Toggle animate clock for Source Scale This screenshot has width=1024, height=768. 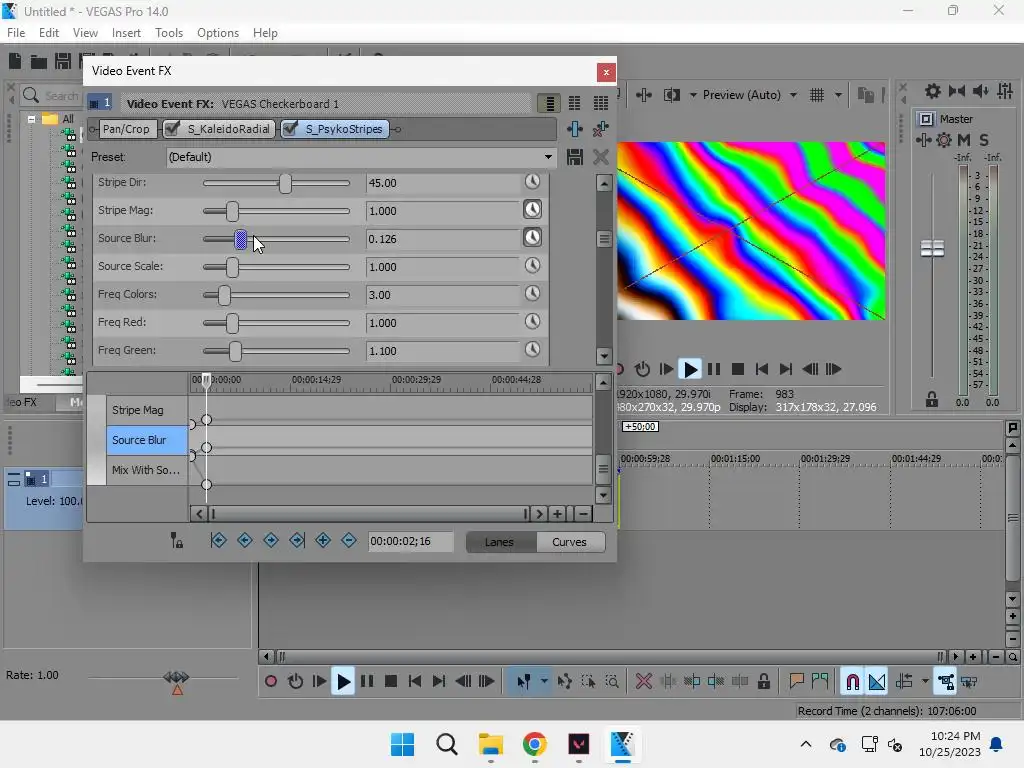(533, 266)
